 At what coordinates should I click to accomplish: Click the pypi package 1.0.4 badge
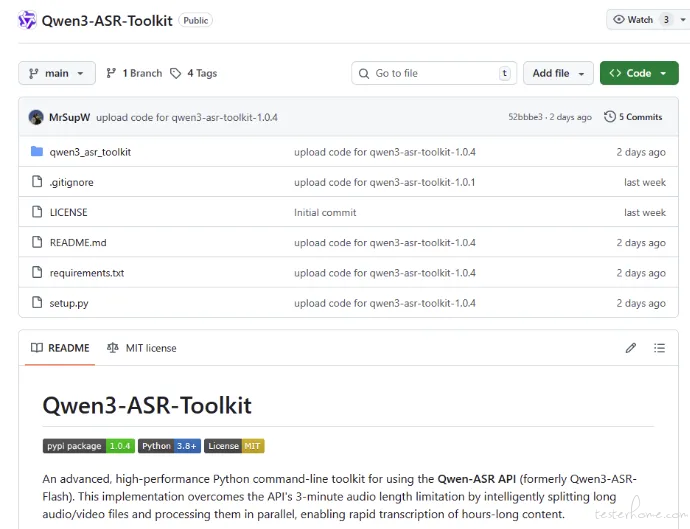88,446
